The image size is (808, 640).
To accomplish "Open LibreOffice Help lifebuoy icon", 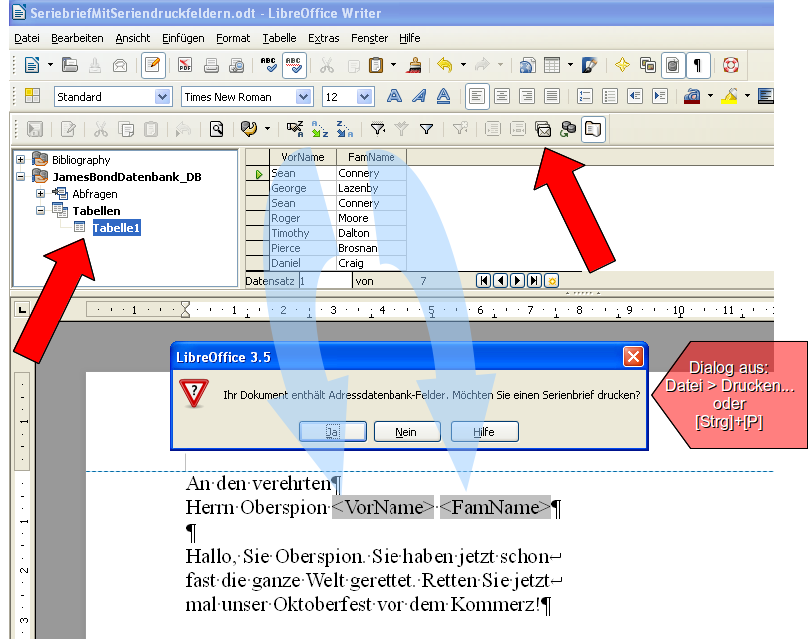I will [731, 65].
